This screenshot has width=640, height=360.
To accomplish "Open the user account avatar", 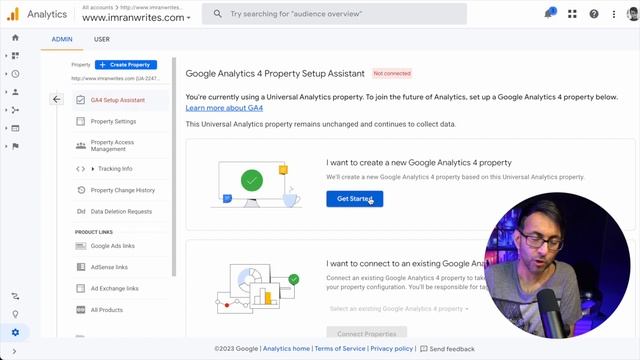I will click(633, 14).
